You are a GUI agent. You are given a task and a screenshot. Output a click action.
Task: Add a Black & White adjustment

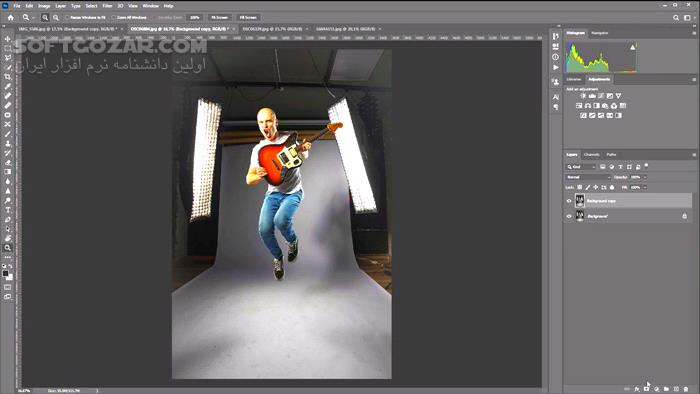coord(596,106)
